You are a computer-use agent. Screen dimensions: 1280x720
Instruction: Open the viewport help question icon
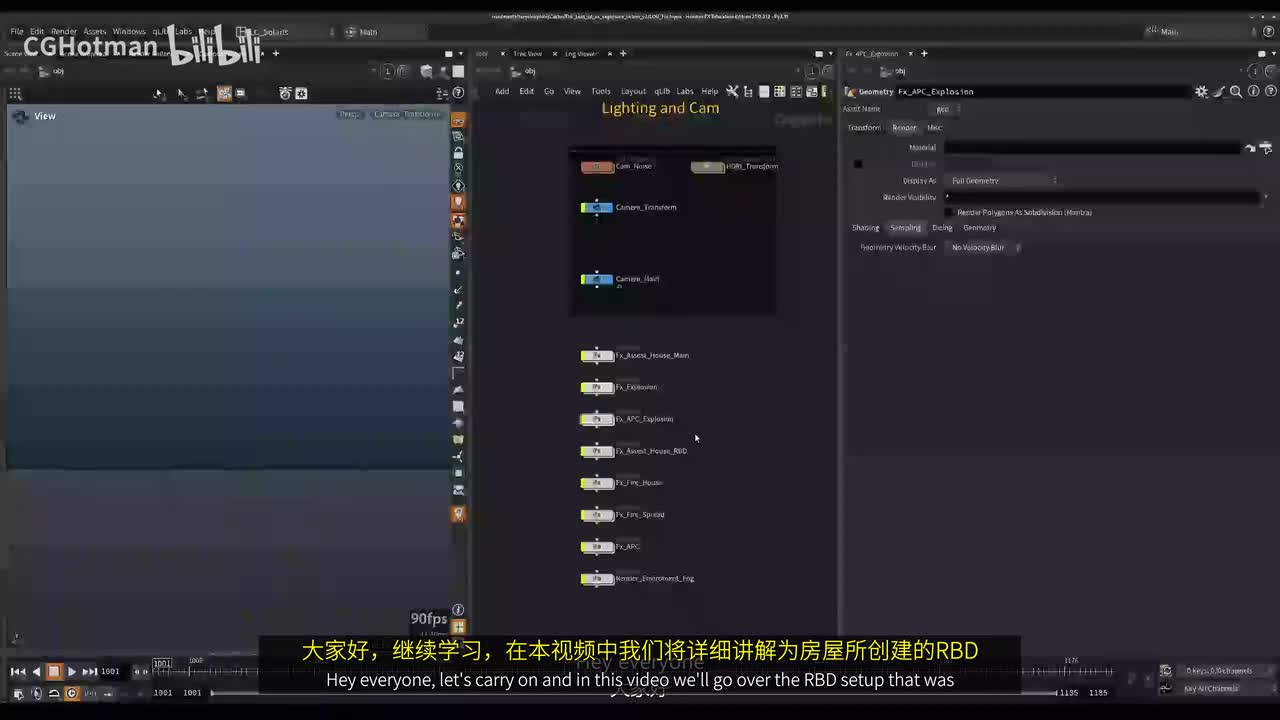point(459,93)
